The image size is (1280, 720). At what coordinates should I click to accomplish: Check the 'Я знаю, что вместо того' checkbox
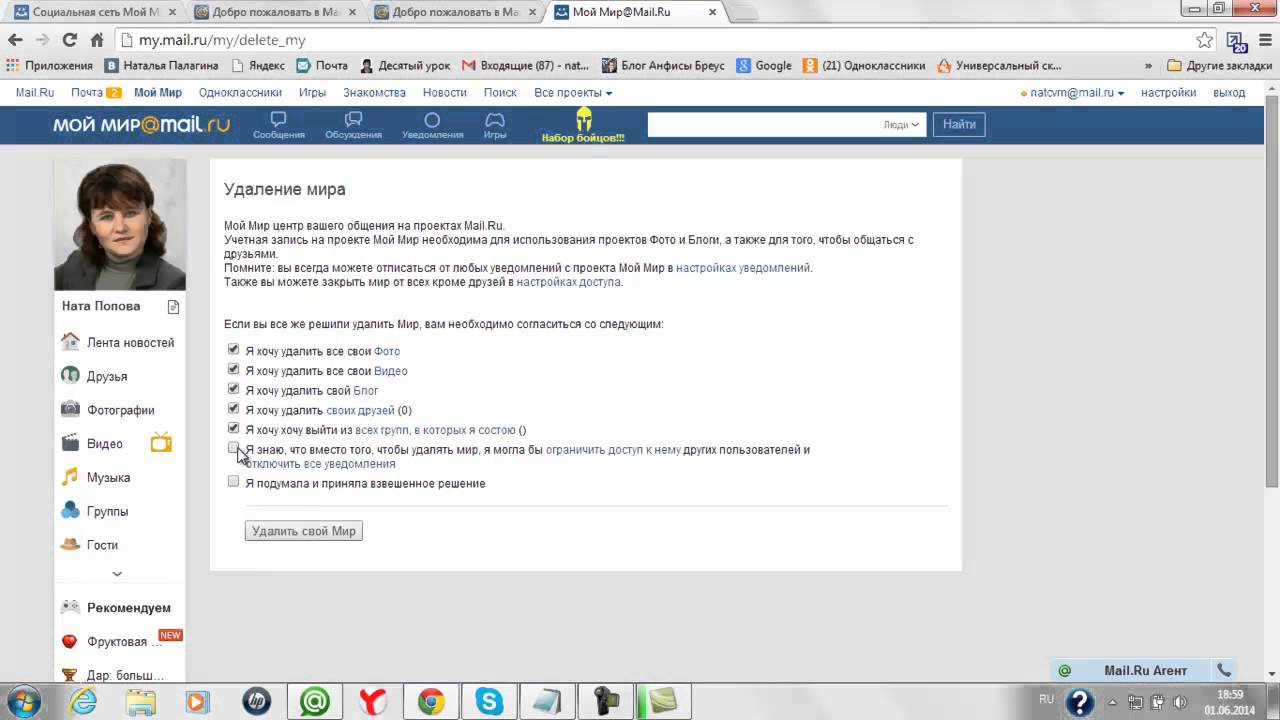[x=234, y=448]
